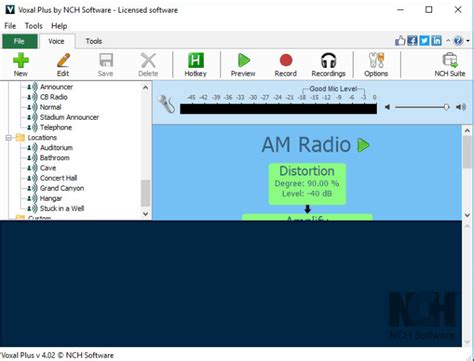Switch to the Tools tab

pos(94,41)
